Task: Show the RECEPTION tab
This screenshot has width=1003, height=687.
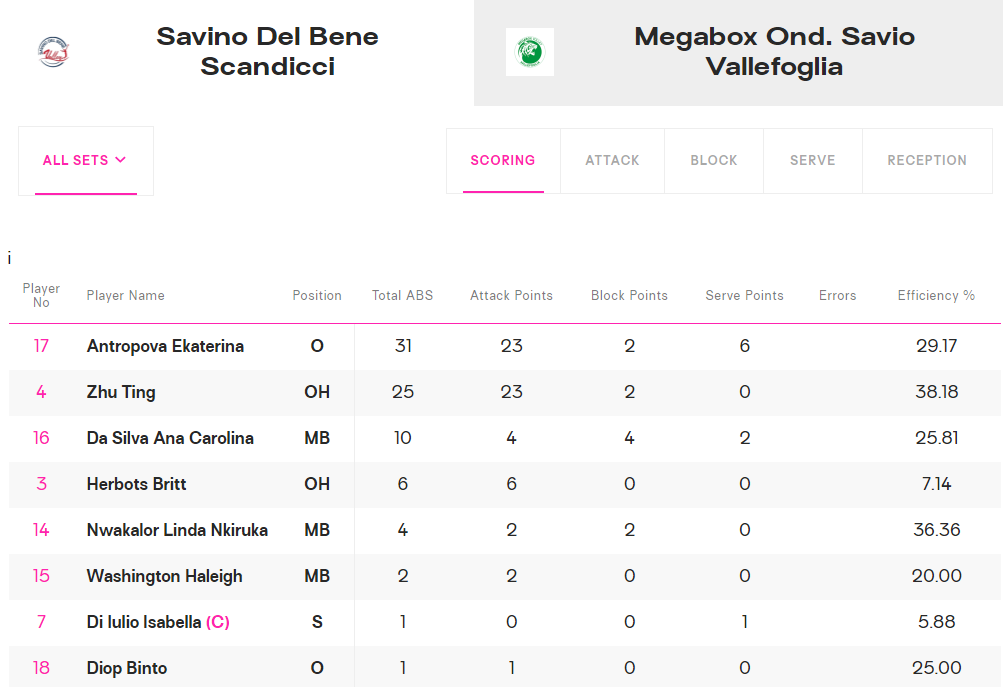Action: pos(927,161)
